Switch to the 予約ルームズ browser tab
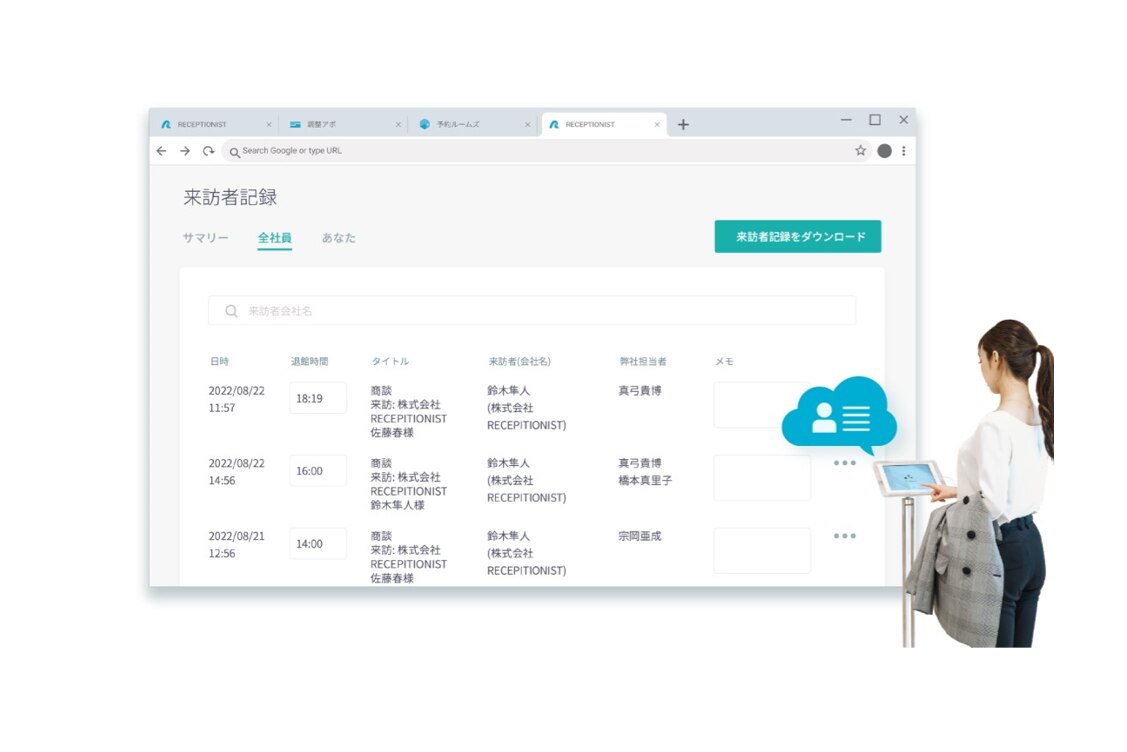This screenshot has width=1127, height=752. [473, 124]
